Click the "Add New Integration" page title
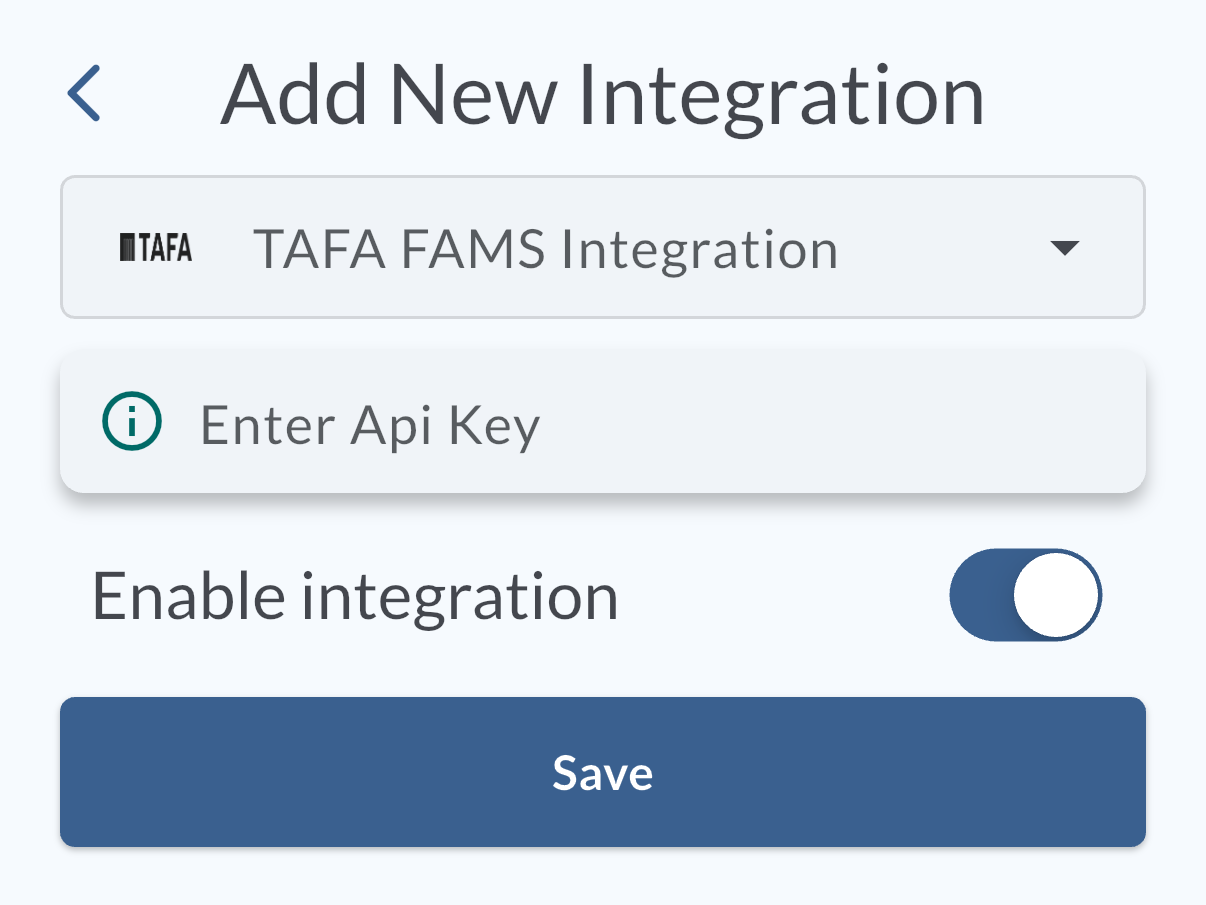The image size is (1206, 905). (602, 95)
